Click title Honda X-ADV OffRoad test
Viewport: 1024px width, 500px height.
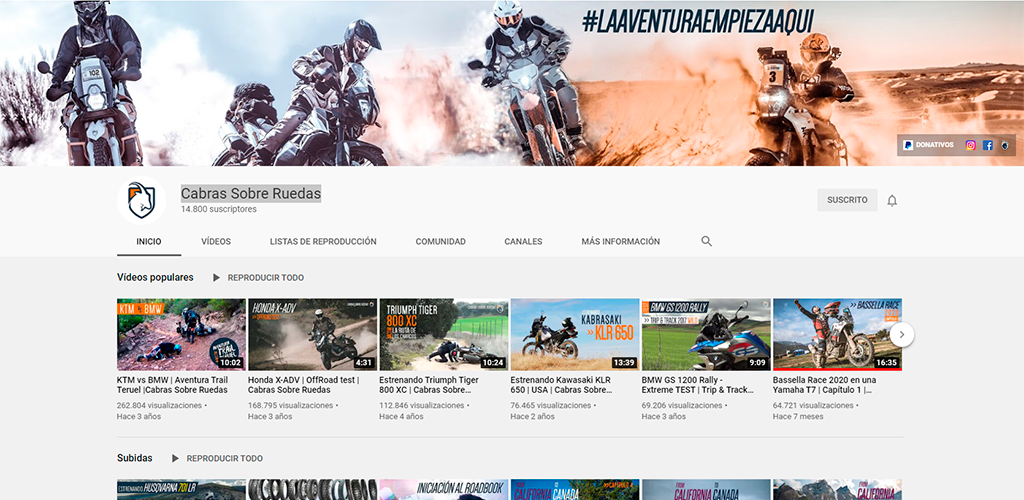(304, 384)
